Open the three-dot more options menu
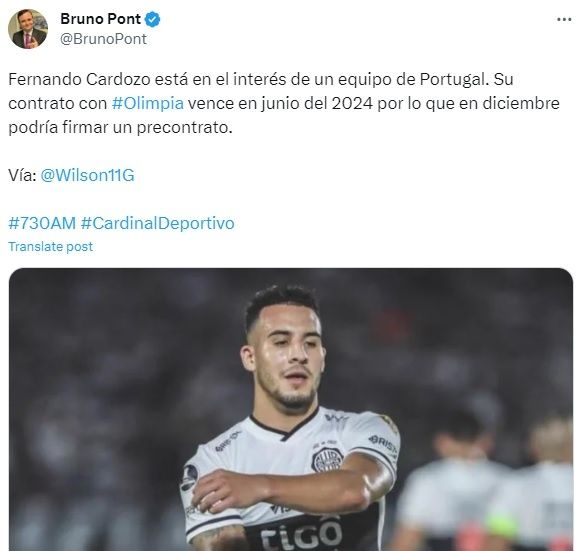Screen dimensions: 583x551 [564, 20]
